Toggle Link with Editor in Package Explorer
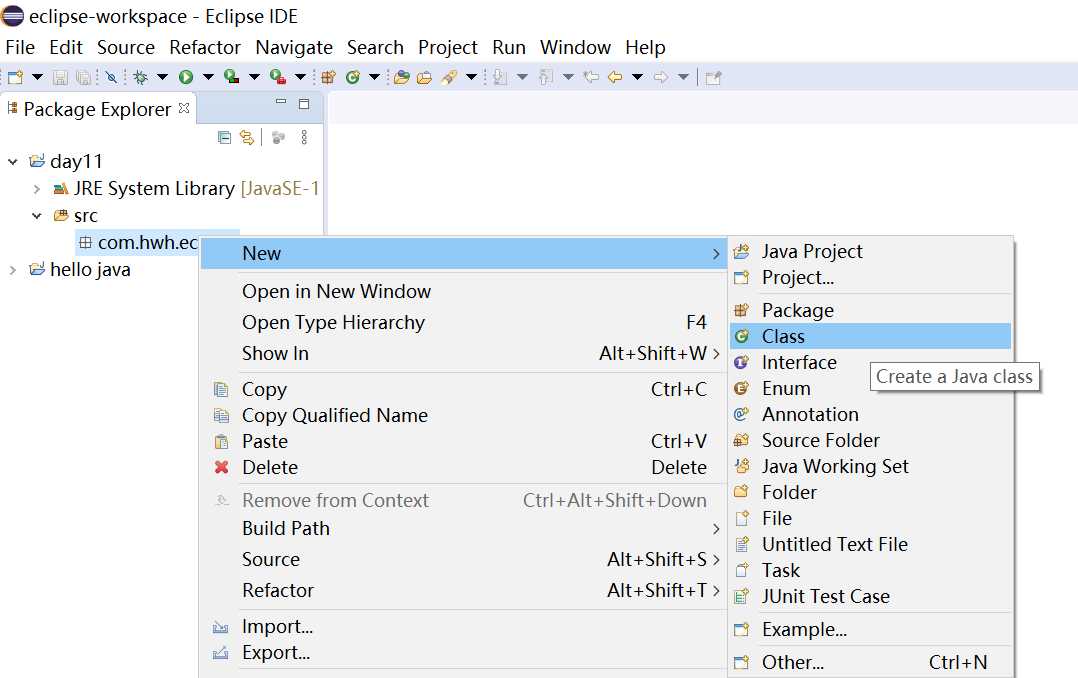1078x678 pixels. [247, 138]
